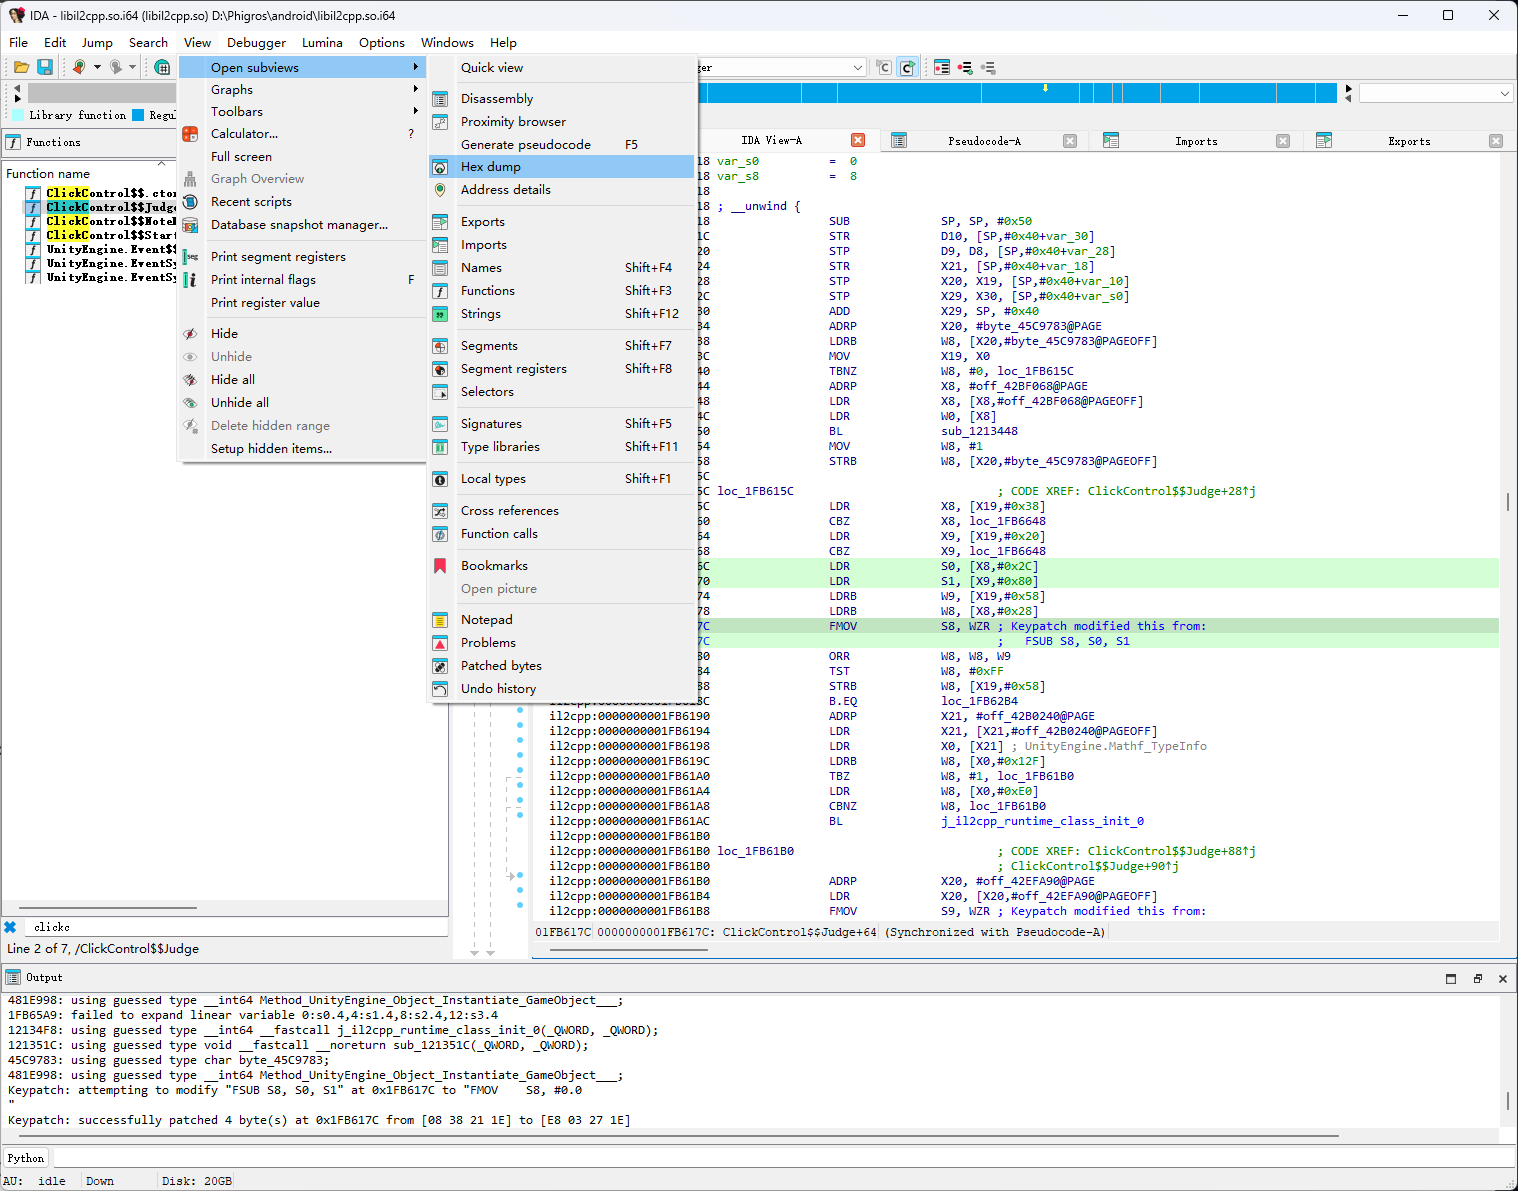Click the Strings subview icon

(x=440, y=314)
